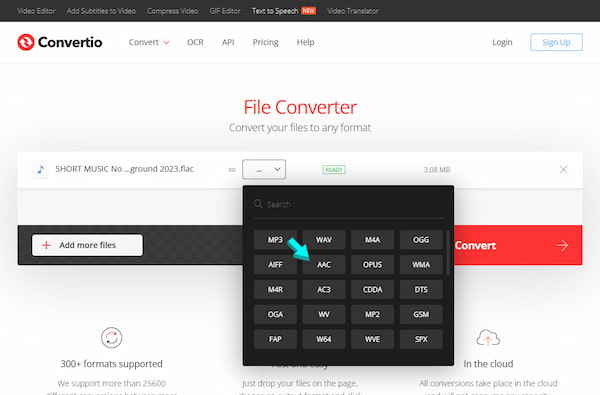This screenshot has height=395, width=600.
Task: Click the format list scrollbar
Action: click(x=448, y=253)
